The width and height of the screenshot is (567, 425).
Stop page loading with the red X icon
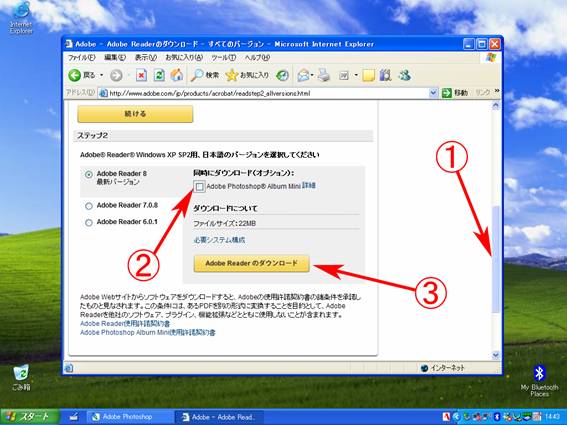pos(141,75)
